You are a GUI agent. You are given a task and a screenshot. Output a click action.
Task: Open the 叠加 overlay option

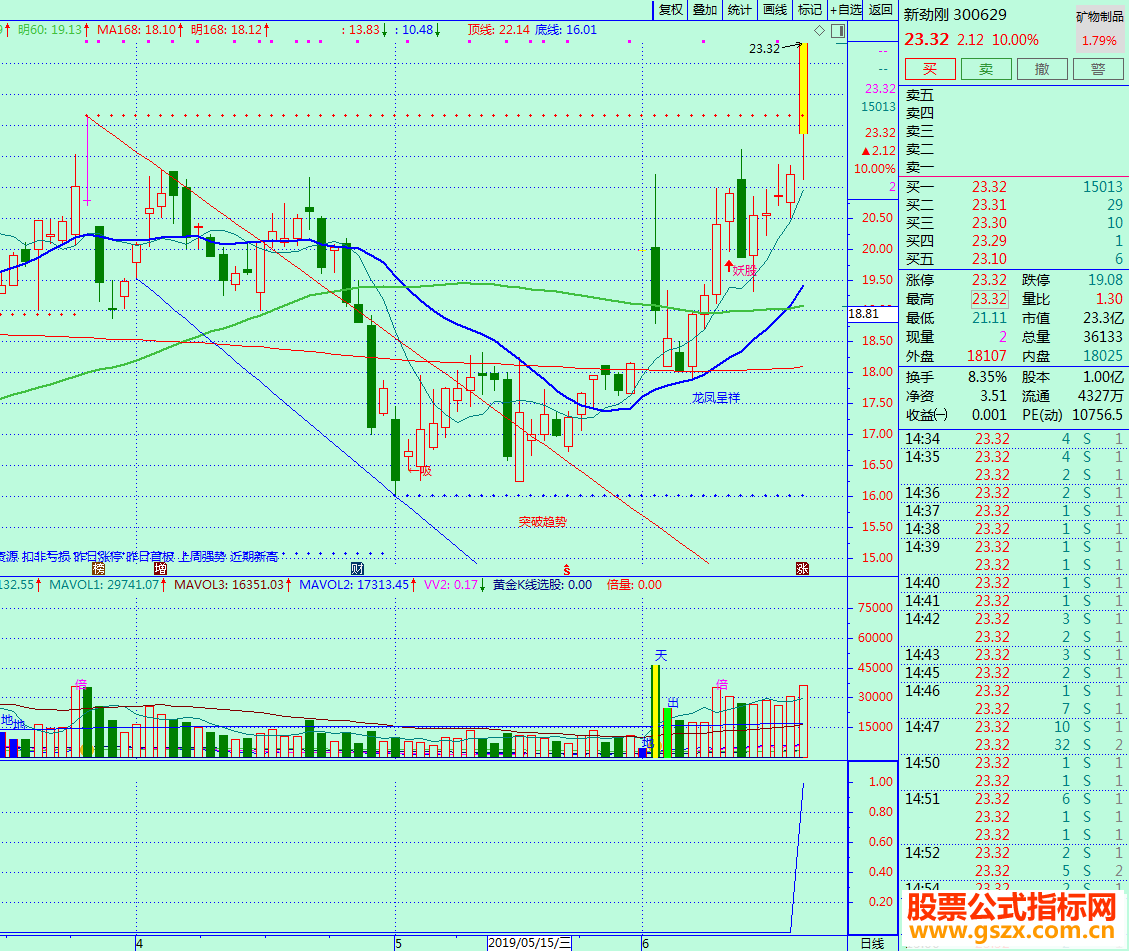pyautogui.click(x=705, y=10)
